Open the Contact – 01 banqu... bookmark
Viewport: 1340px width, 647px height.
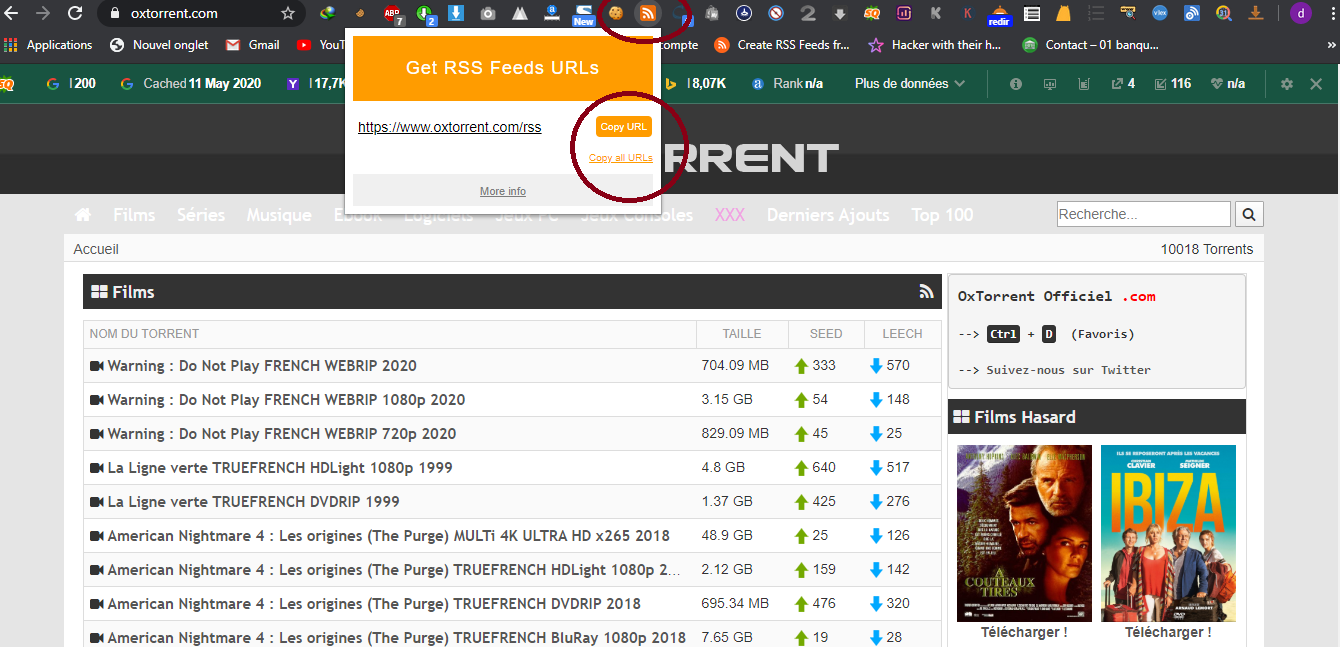(1090, 45)
